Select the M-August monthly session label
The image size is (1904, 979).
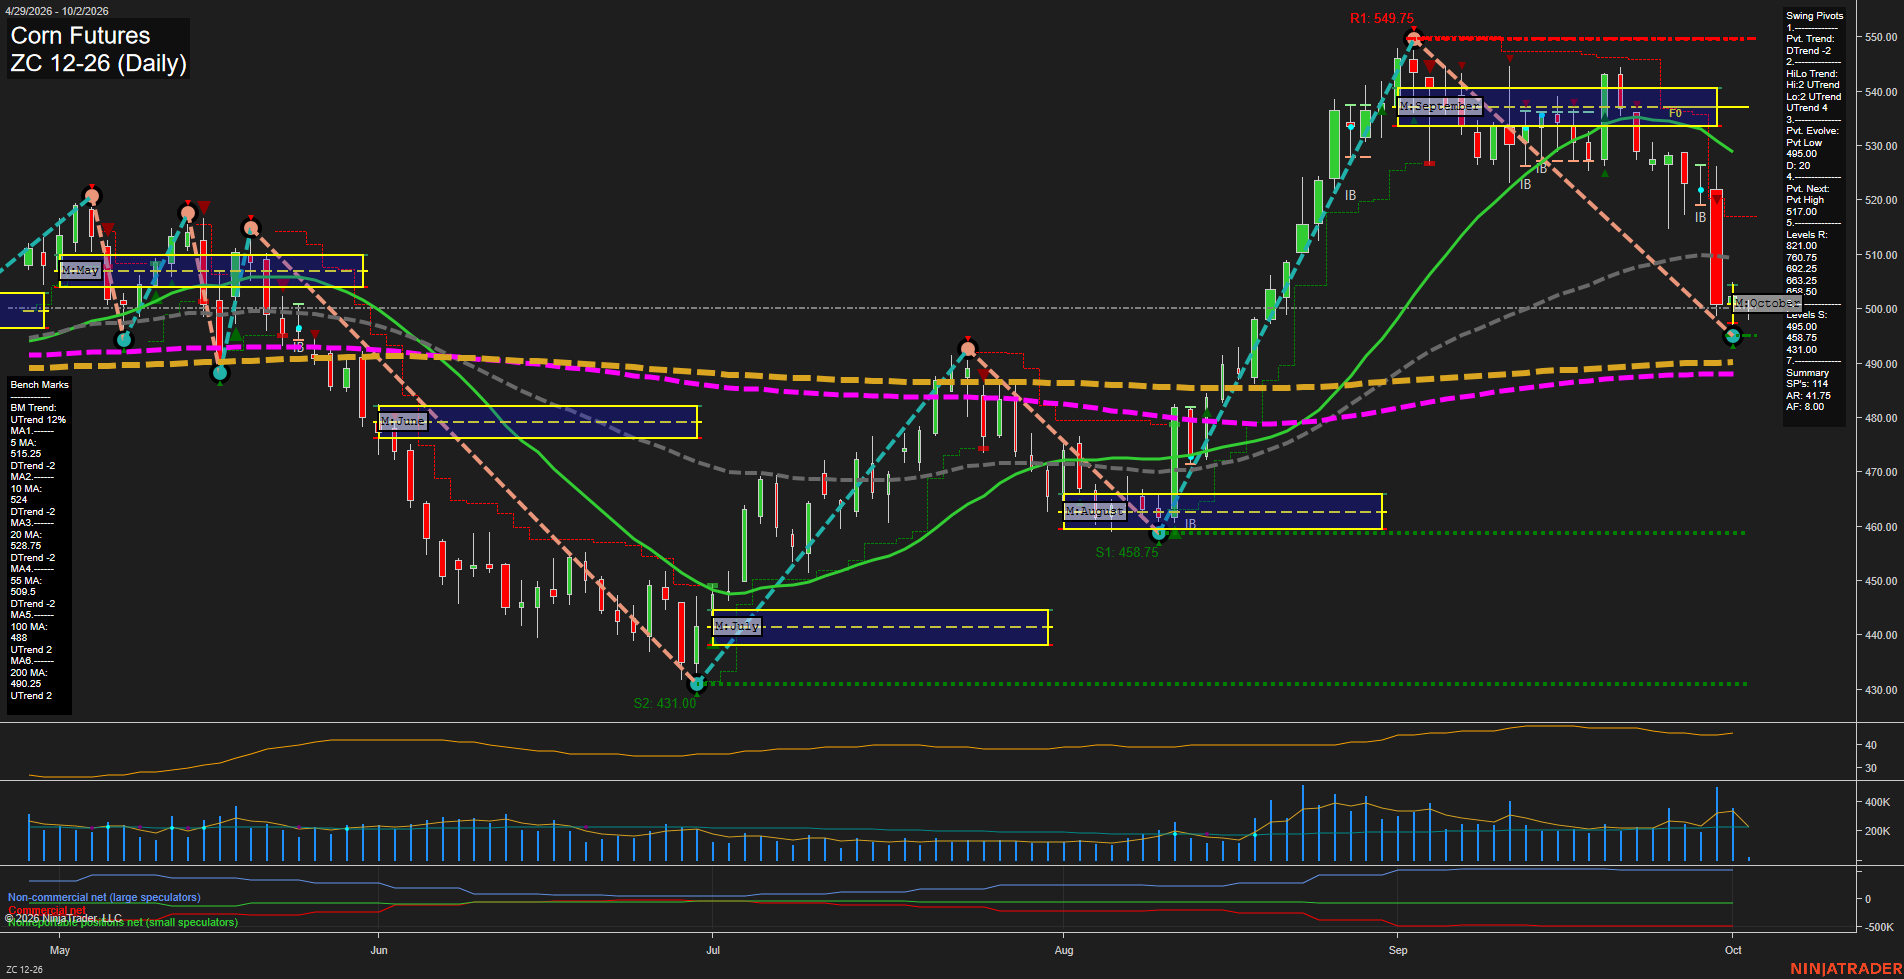1094,511
